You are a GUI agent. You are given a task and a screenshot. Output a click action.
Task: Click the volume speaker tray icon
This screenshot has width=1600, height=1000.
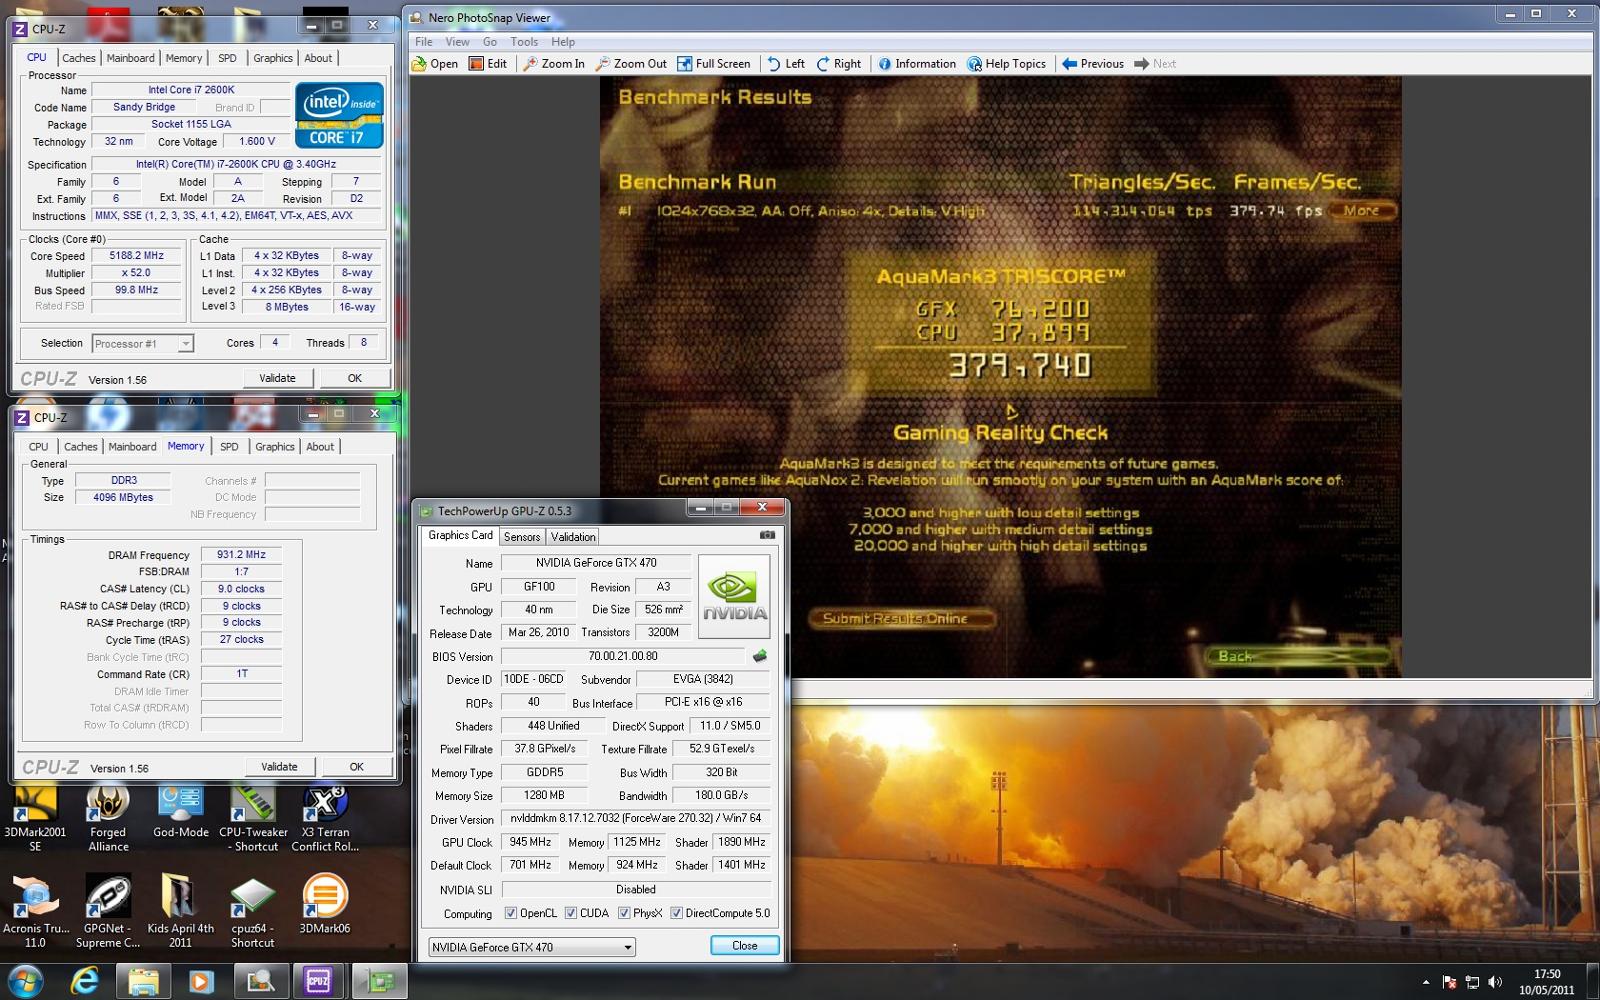pyautogui.click(x=1495, y=982)
